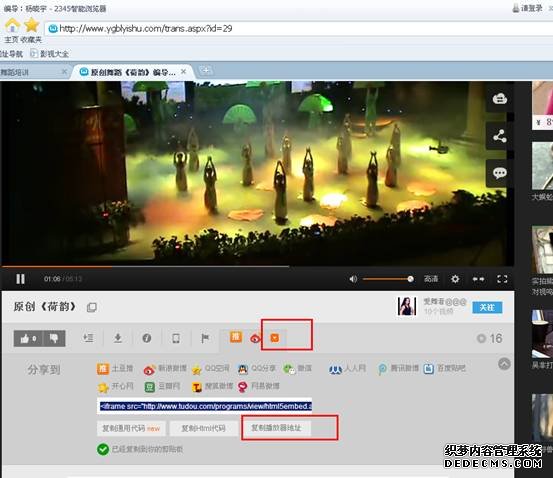The image size is (553, 478).
Task: Click the cloud icon on video sidebar
Action: pos(499,99)
